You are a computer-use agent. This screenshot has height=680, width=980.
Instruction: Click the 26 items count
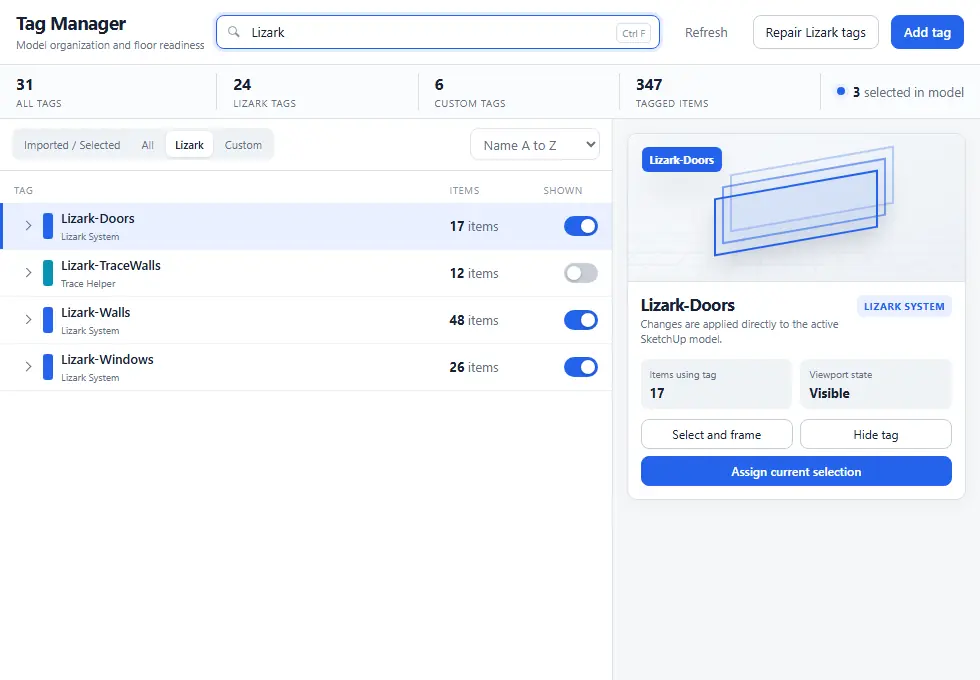tap(474, 367)
